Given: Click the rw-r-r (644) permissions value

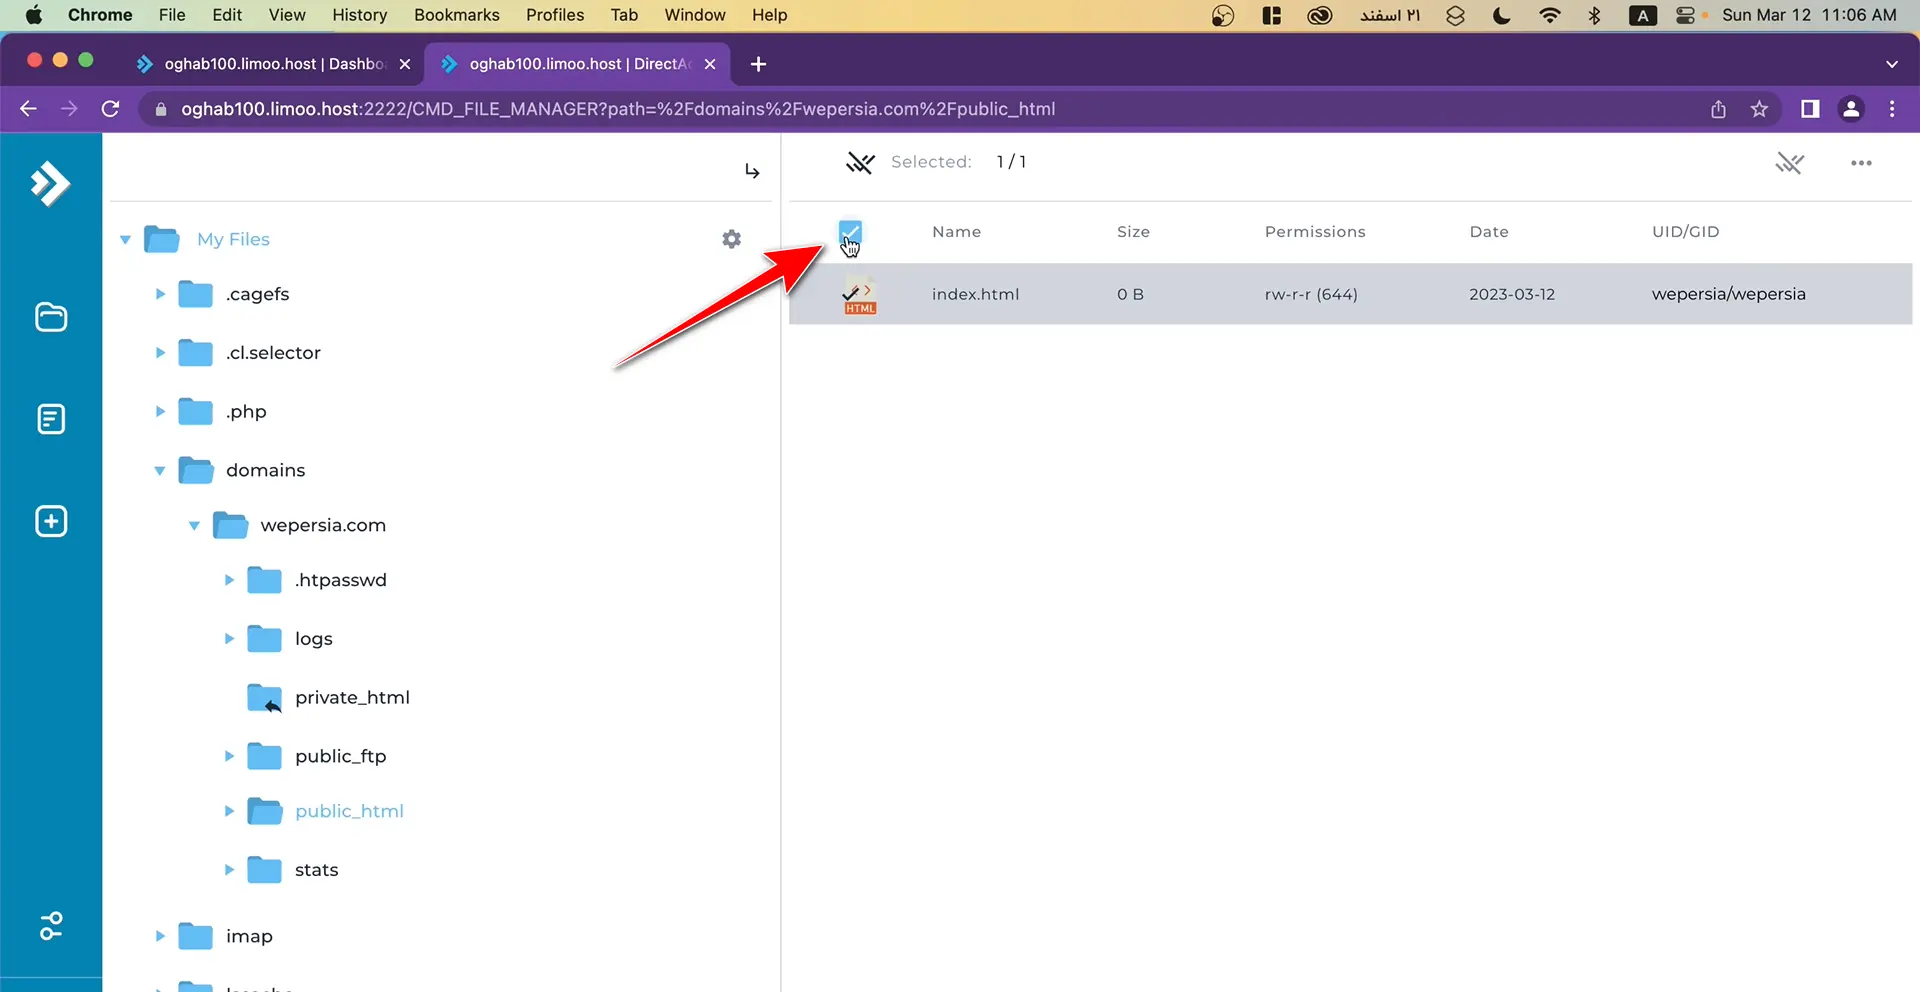Looking at the screenshot, I should pos(1311,294).
